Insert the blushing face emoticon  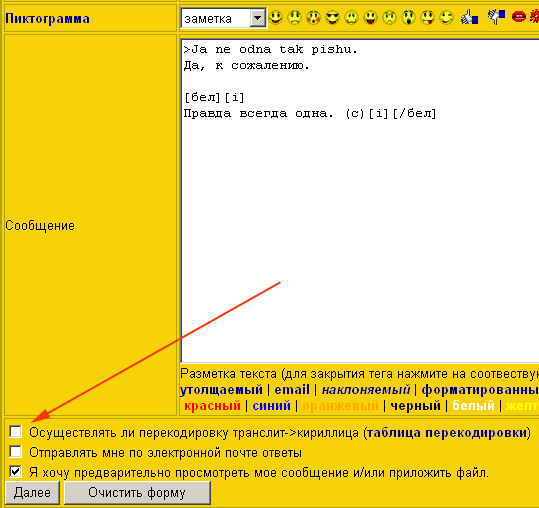314,18
